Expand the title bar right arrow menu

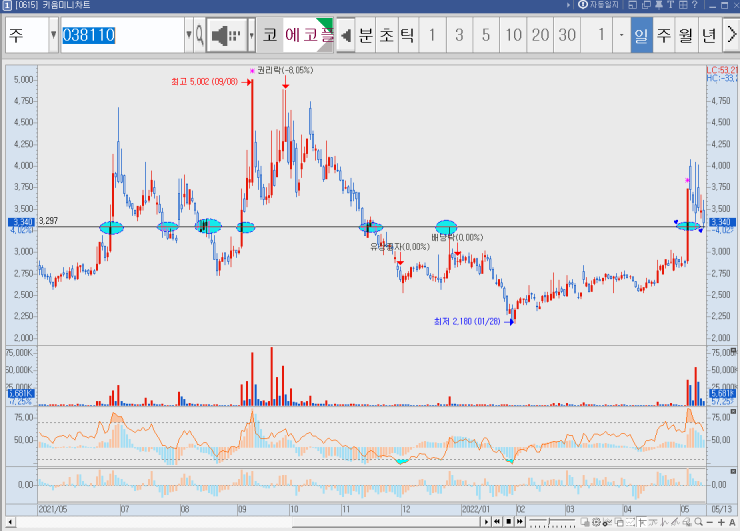coord(568,5)
